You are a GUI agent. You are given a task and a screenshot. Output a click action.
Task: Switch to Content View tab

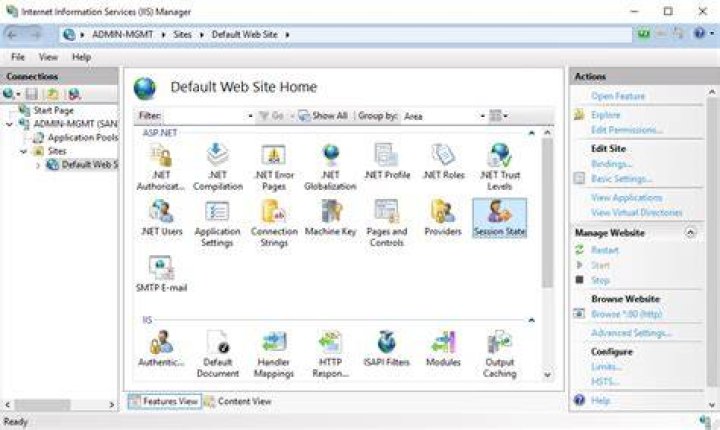238,401
